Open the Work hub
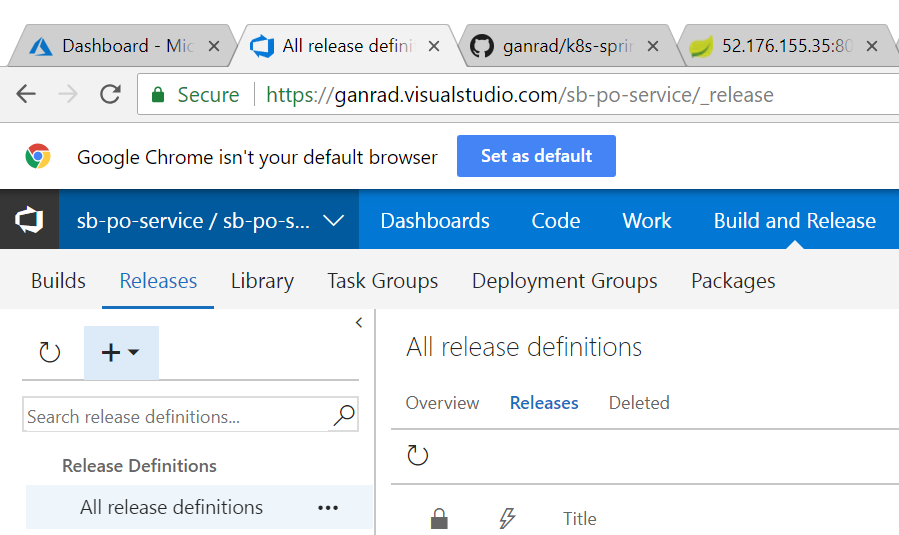The width and height of the screenshot is (899, 535). [x=647, y=221]
